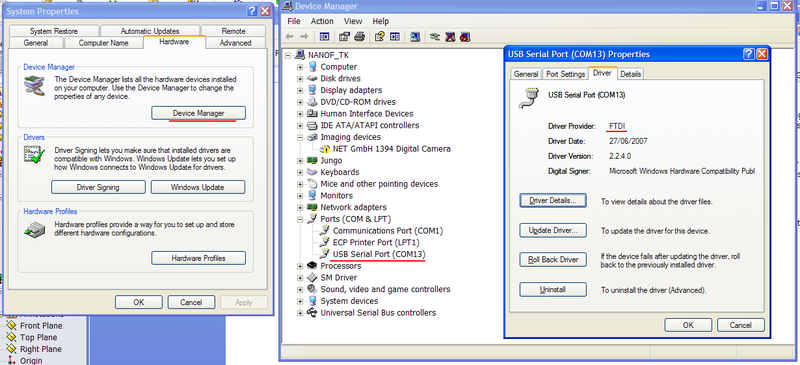The width and height of the screenshot is (800, 365).
Task: Select Communications Port (COM1) in device tree
Action: pyautogui.click(x=388, y=231)
